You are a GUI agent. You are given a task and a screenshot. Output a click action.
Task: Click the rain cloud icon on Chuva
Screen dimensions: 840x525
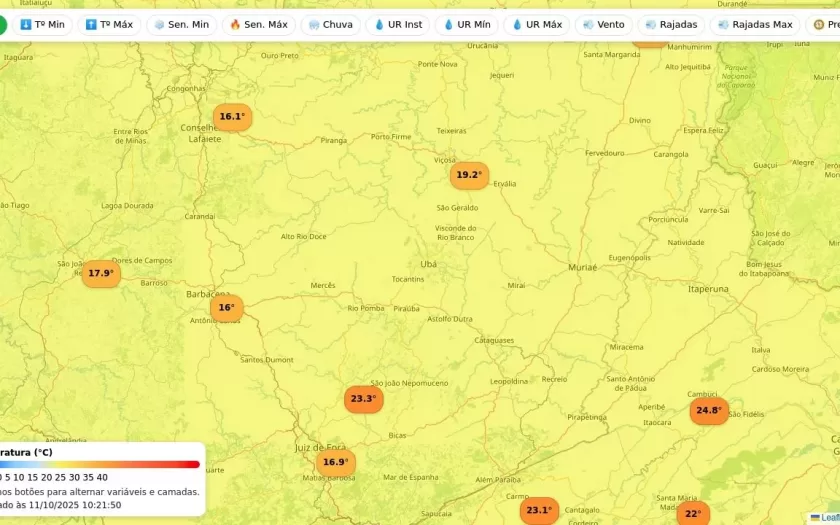coord(314,25)
